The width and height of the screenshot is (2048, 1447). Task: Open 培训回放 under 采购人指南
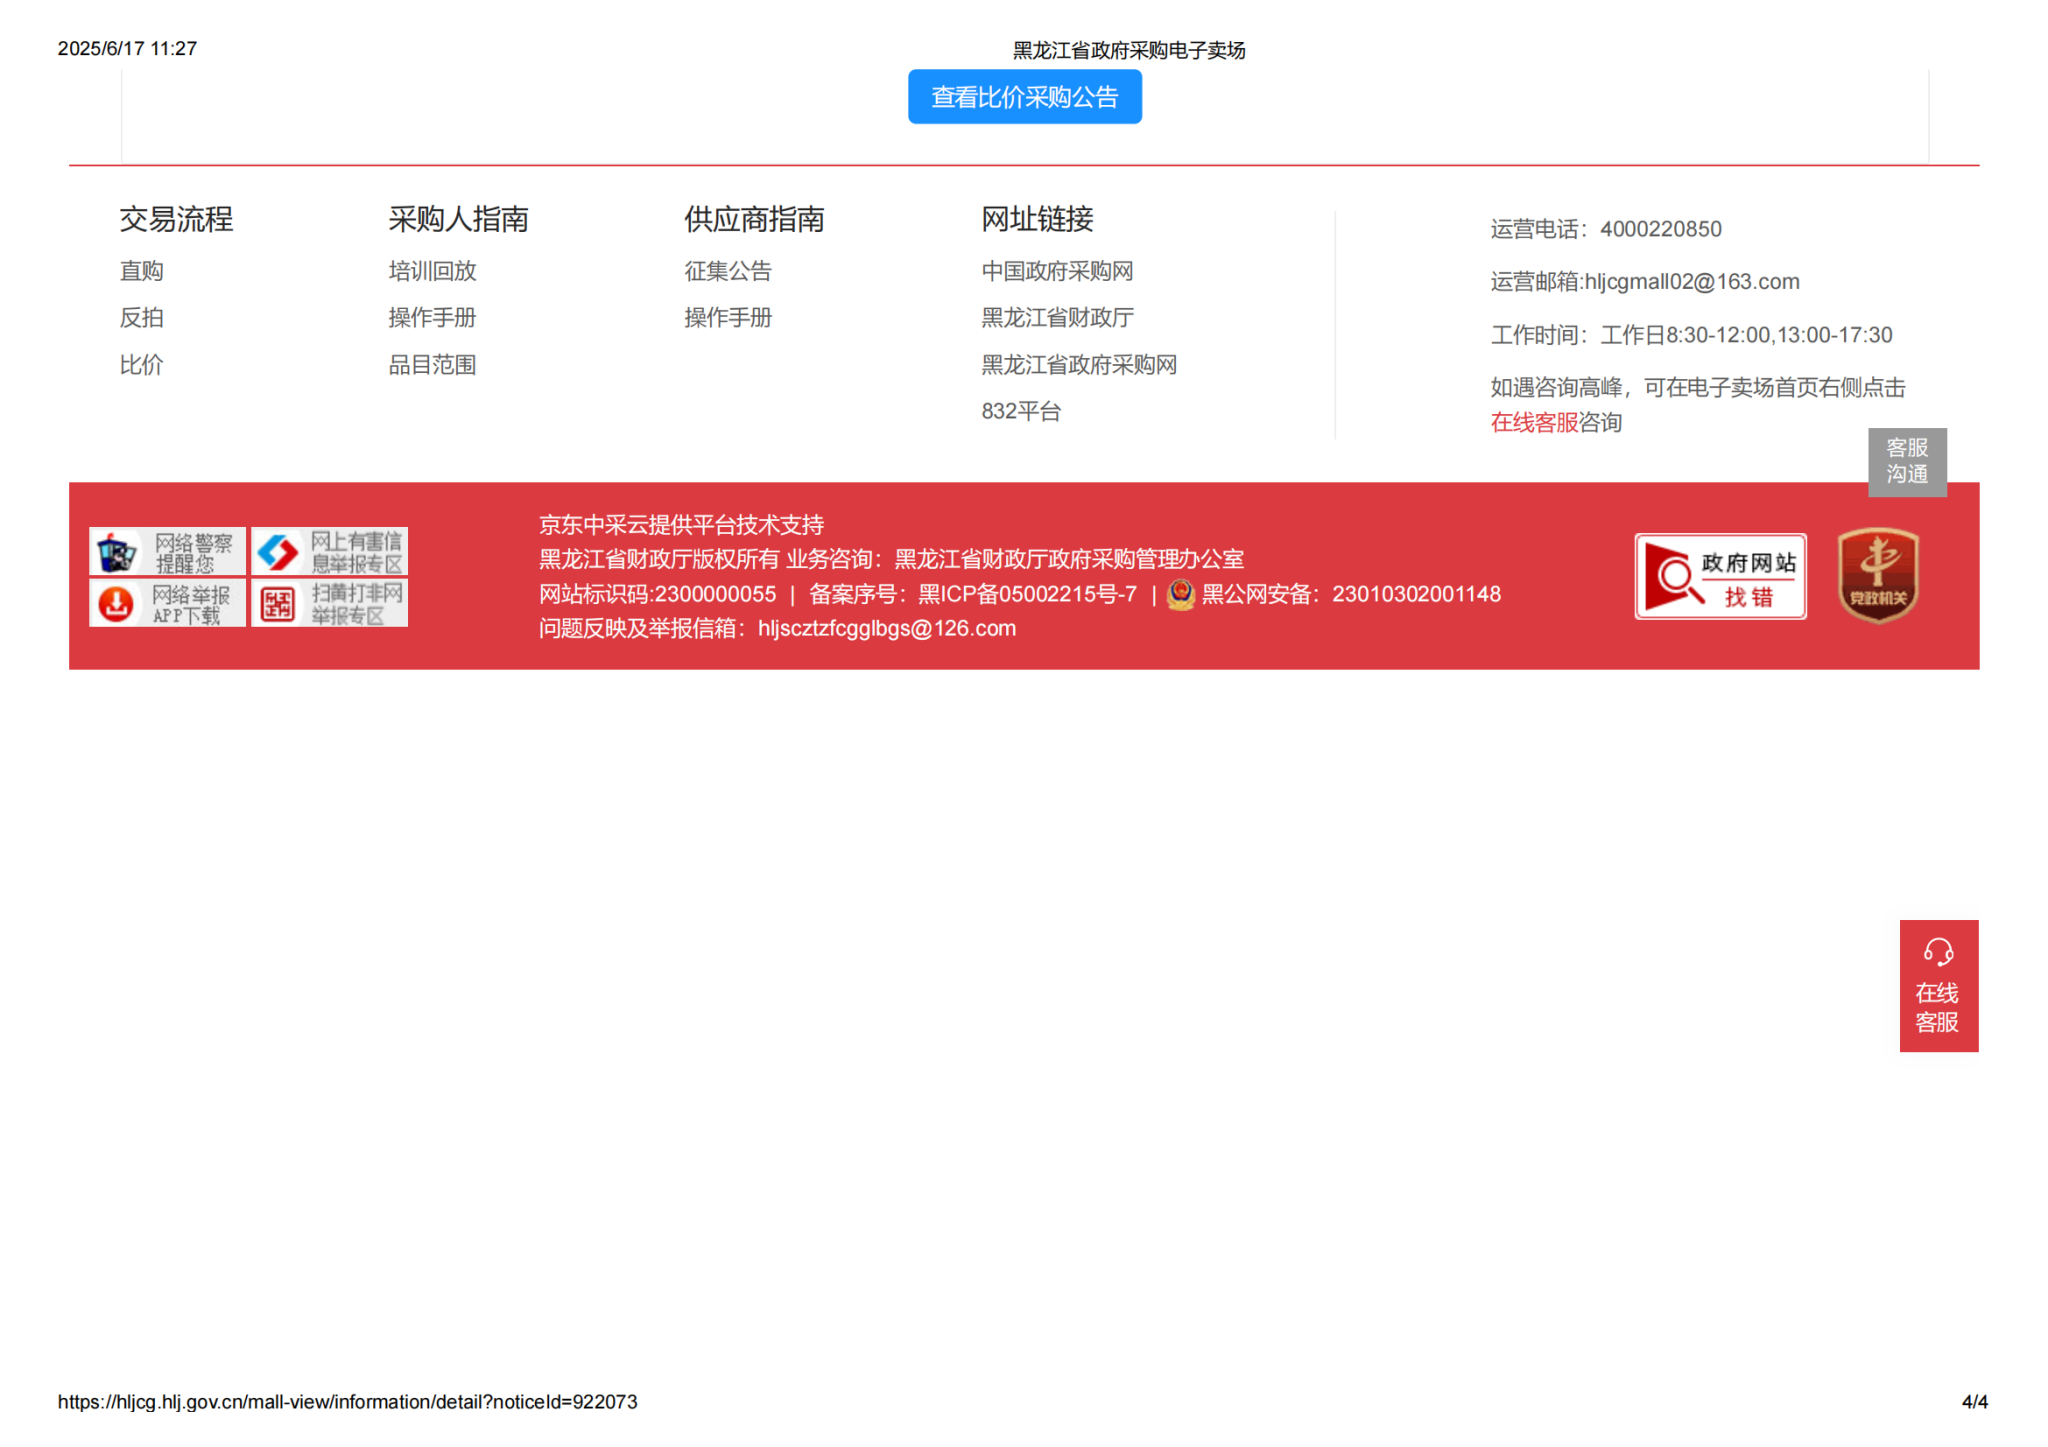coord(432,271)
